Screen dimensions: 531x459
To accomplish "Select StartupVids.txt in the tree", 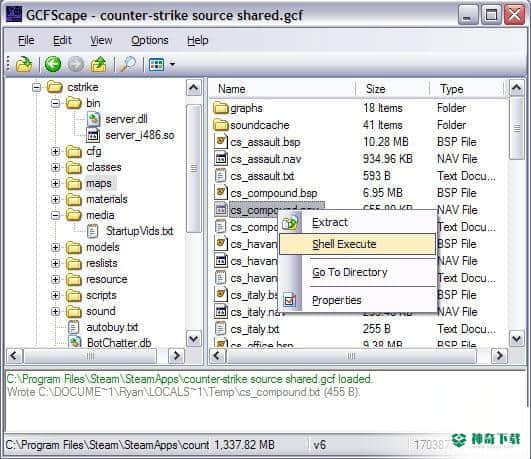I will coord(139,231).
